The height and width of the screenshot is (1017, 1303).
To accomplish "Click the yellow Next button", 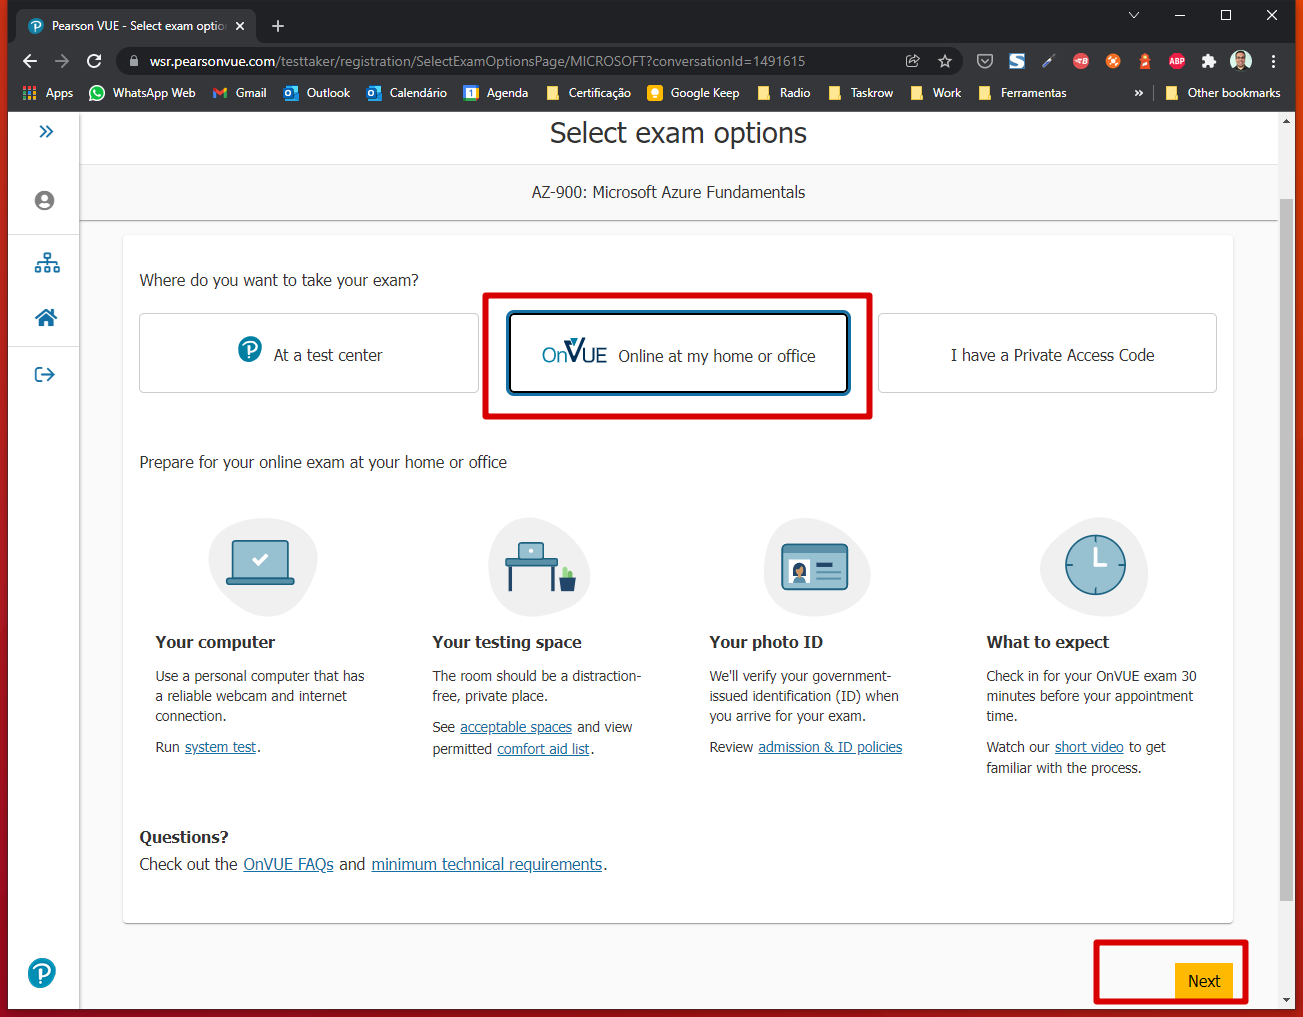I will click(1204, 981).
